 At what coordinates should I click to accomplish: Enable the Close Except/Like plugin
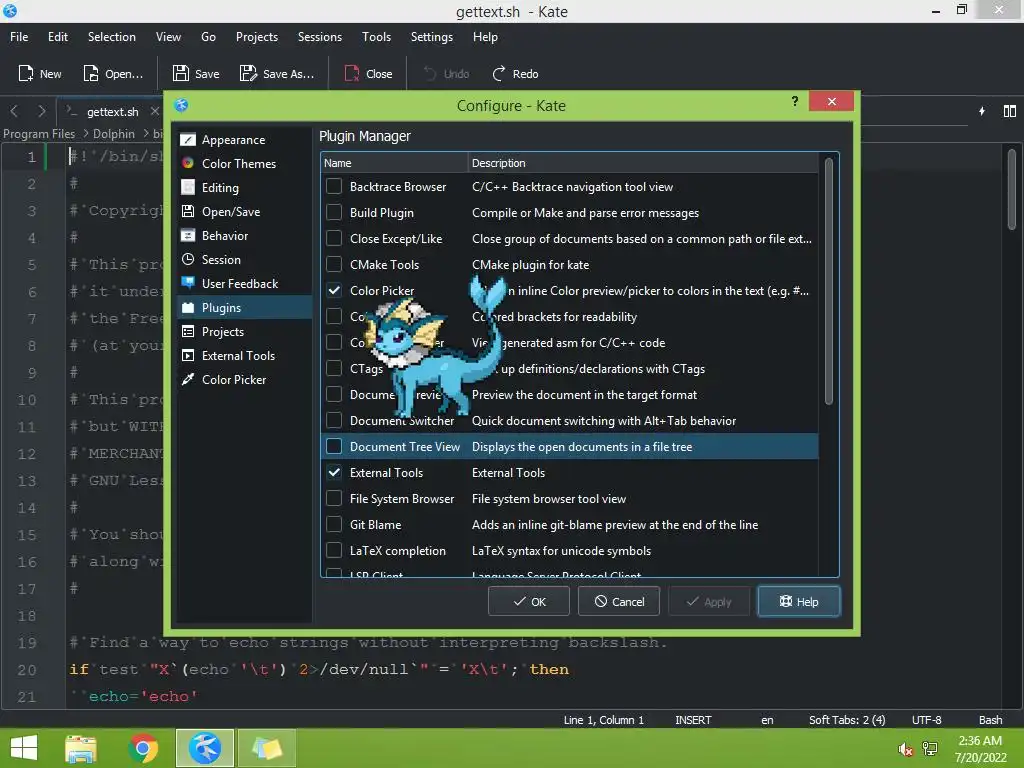334,238
